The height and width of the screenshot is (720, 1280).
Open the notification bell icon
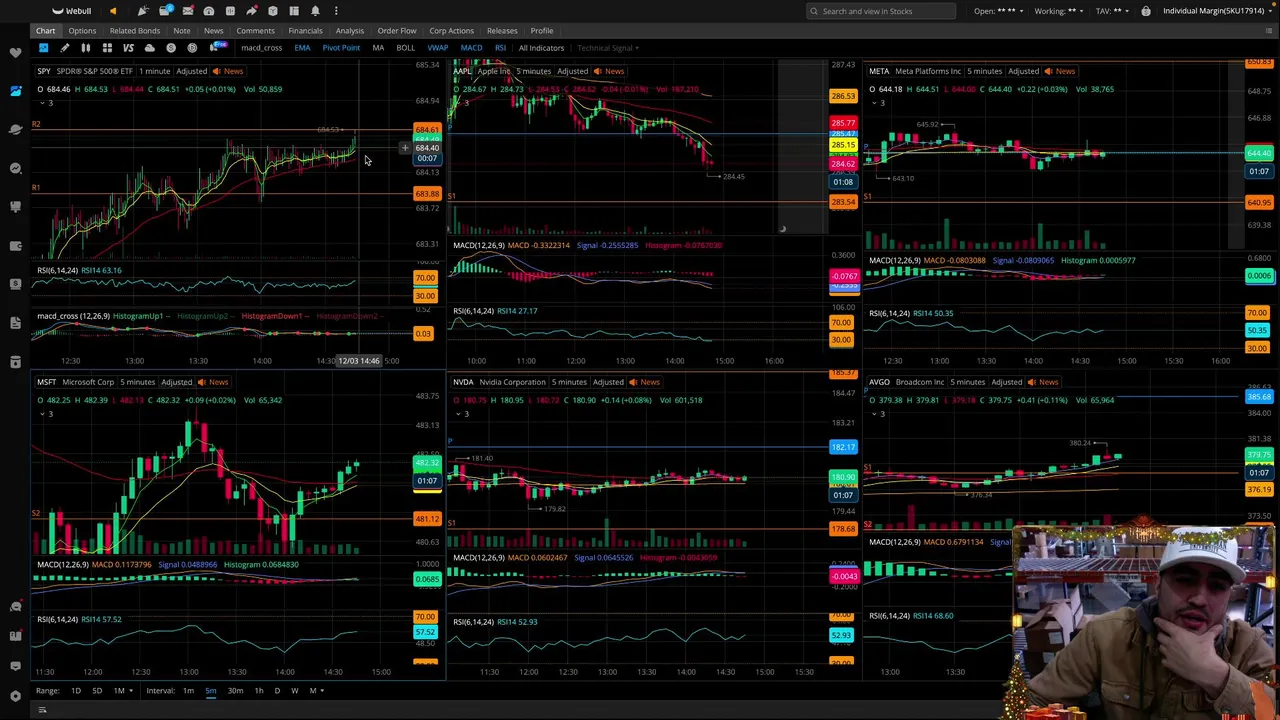315,11
